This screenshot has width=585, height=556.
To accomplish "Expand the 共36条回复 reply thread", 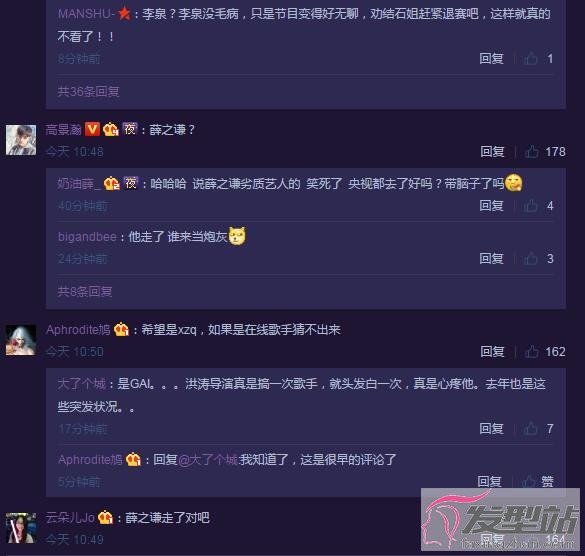I will tap(88, 91).
